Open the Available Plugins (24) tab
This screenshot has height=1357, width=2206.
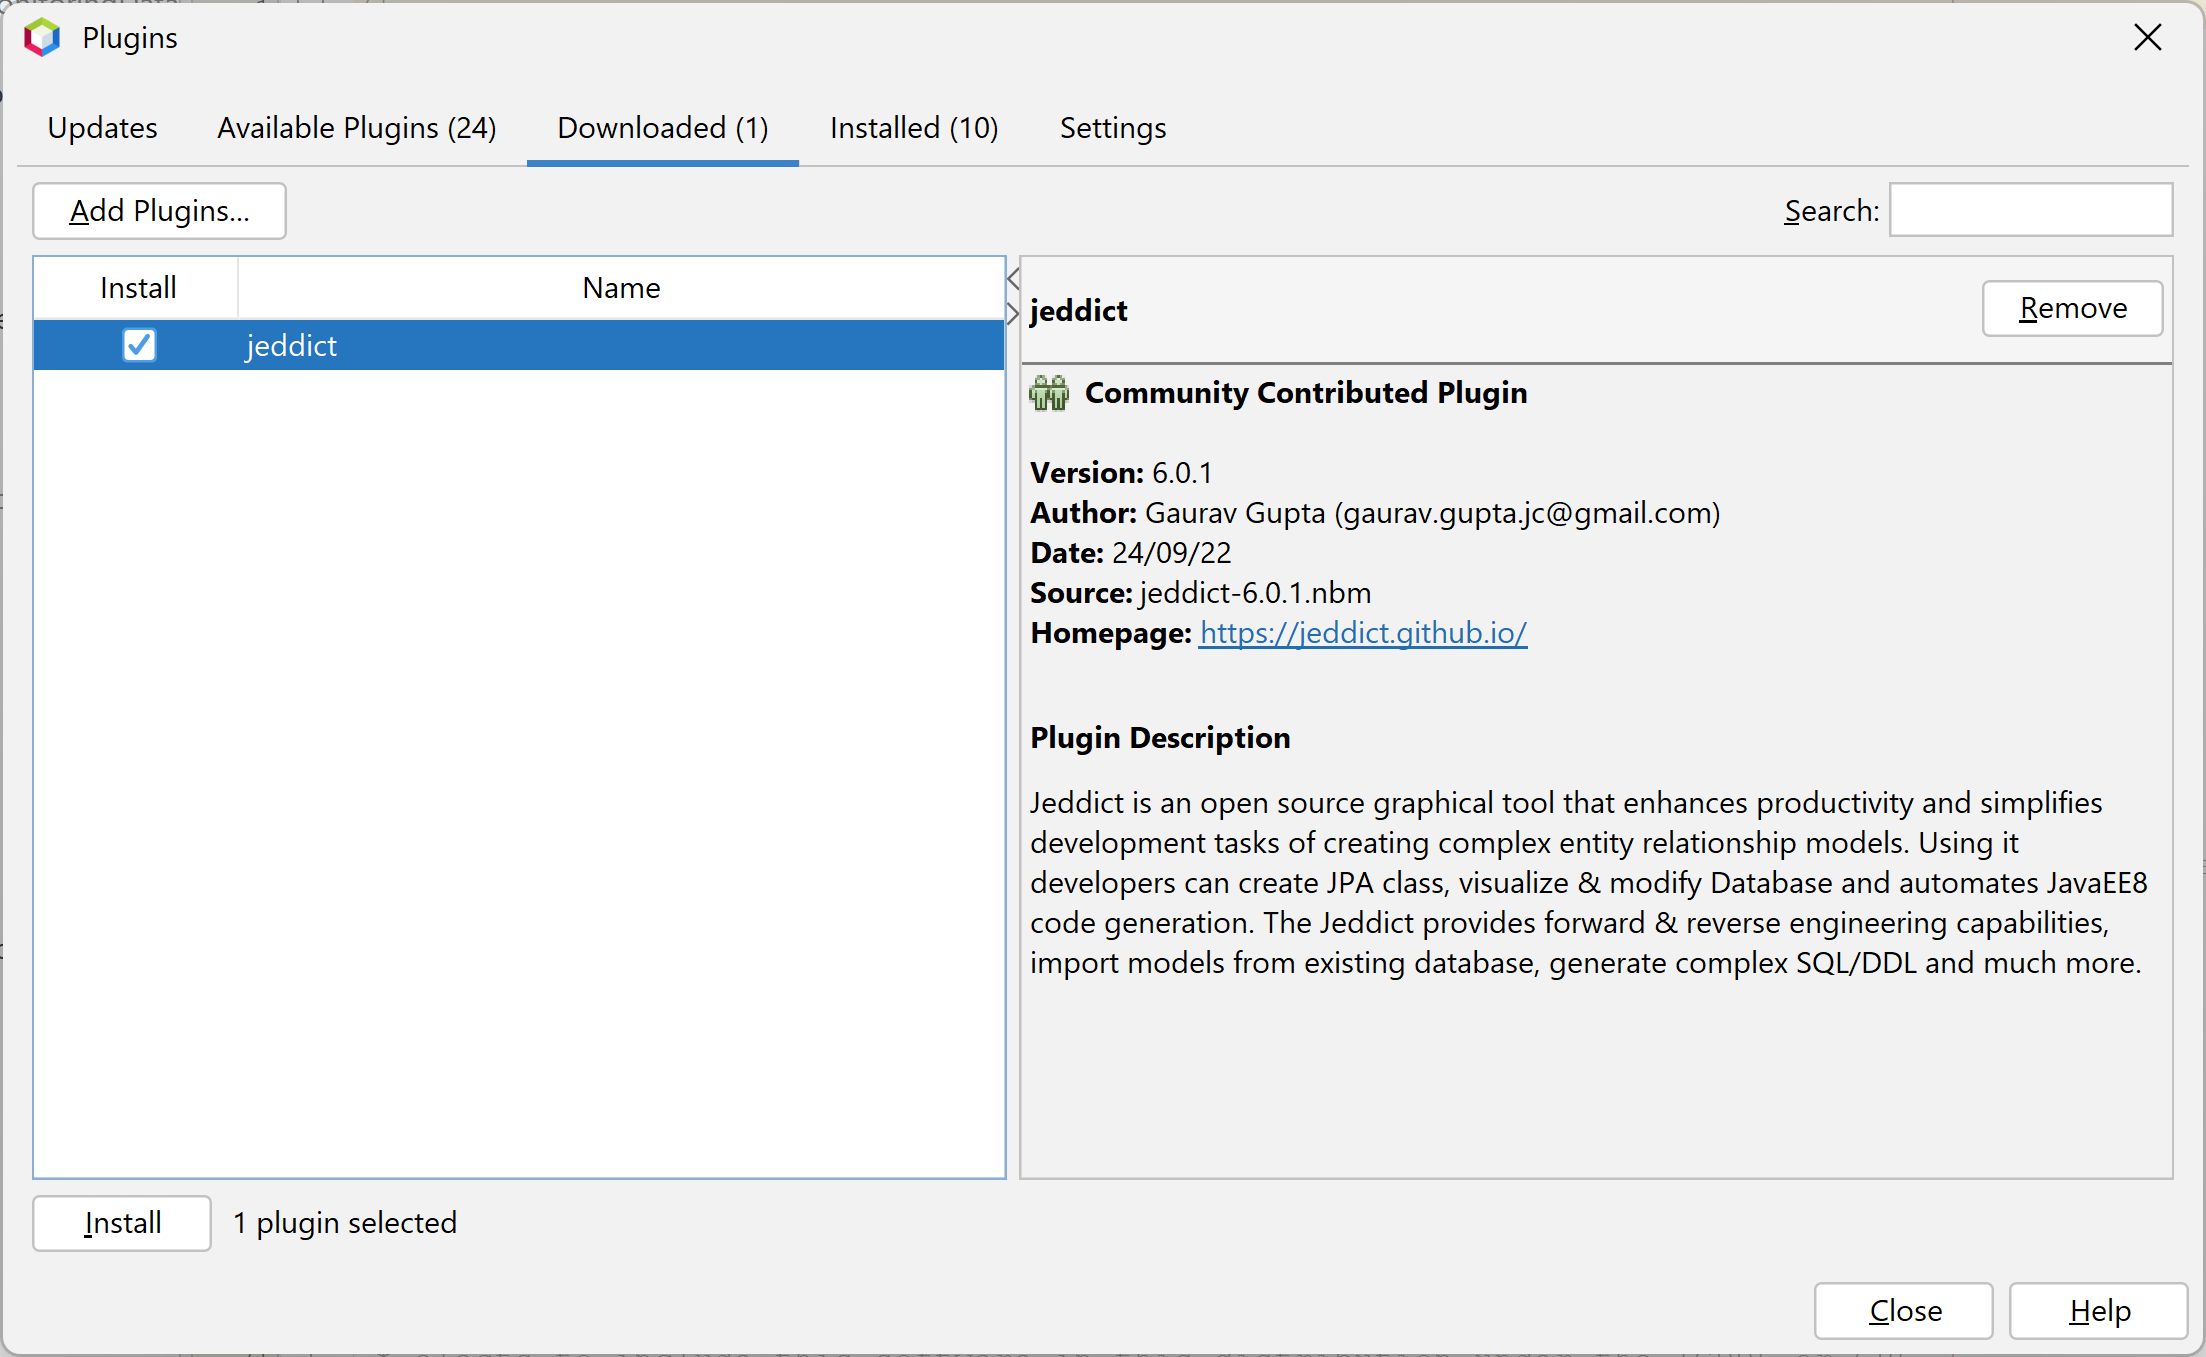pos(356,128)
